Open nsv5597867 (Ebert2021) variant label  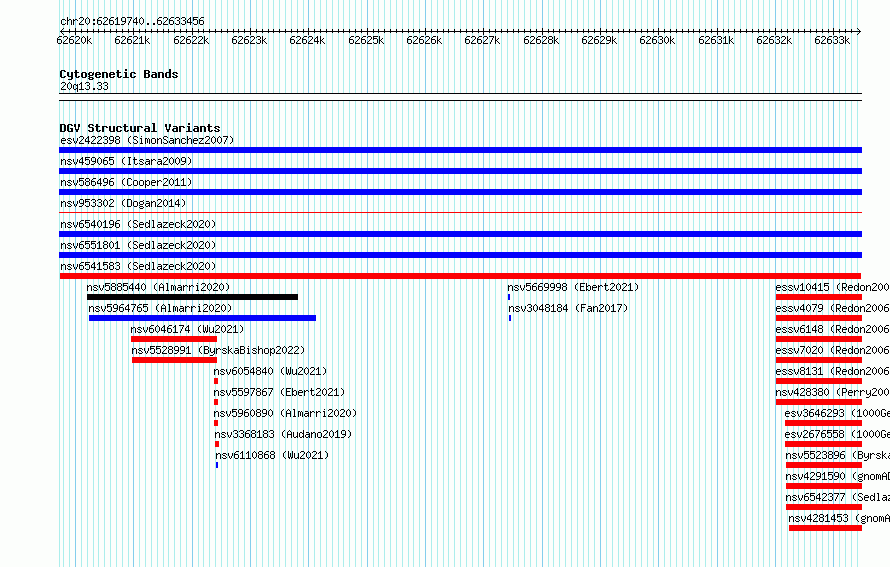point(279,392)
